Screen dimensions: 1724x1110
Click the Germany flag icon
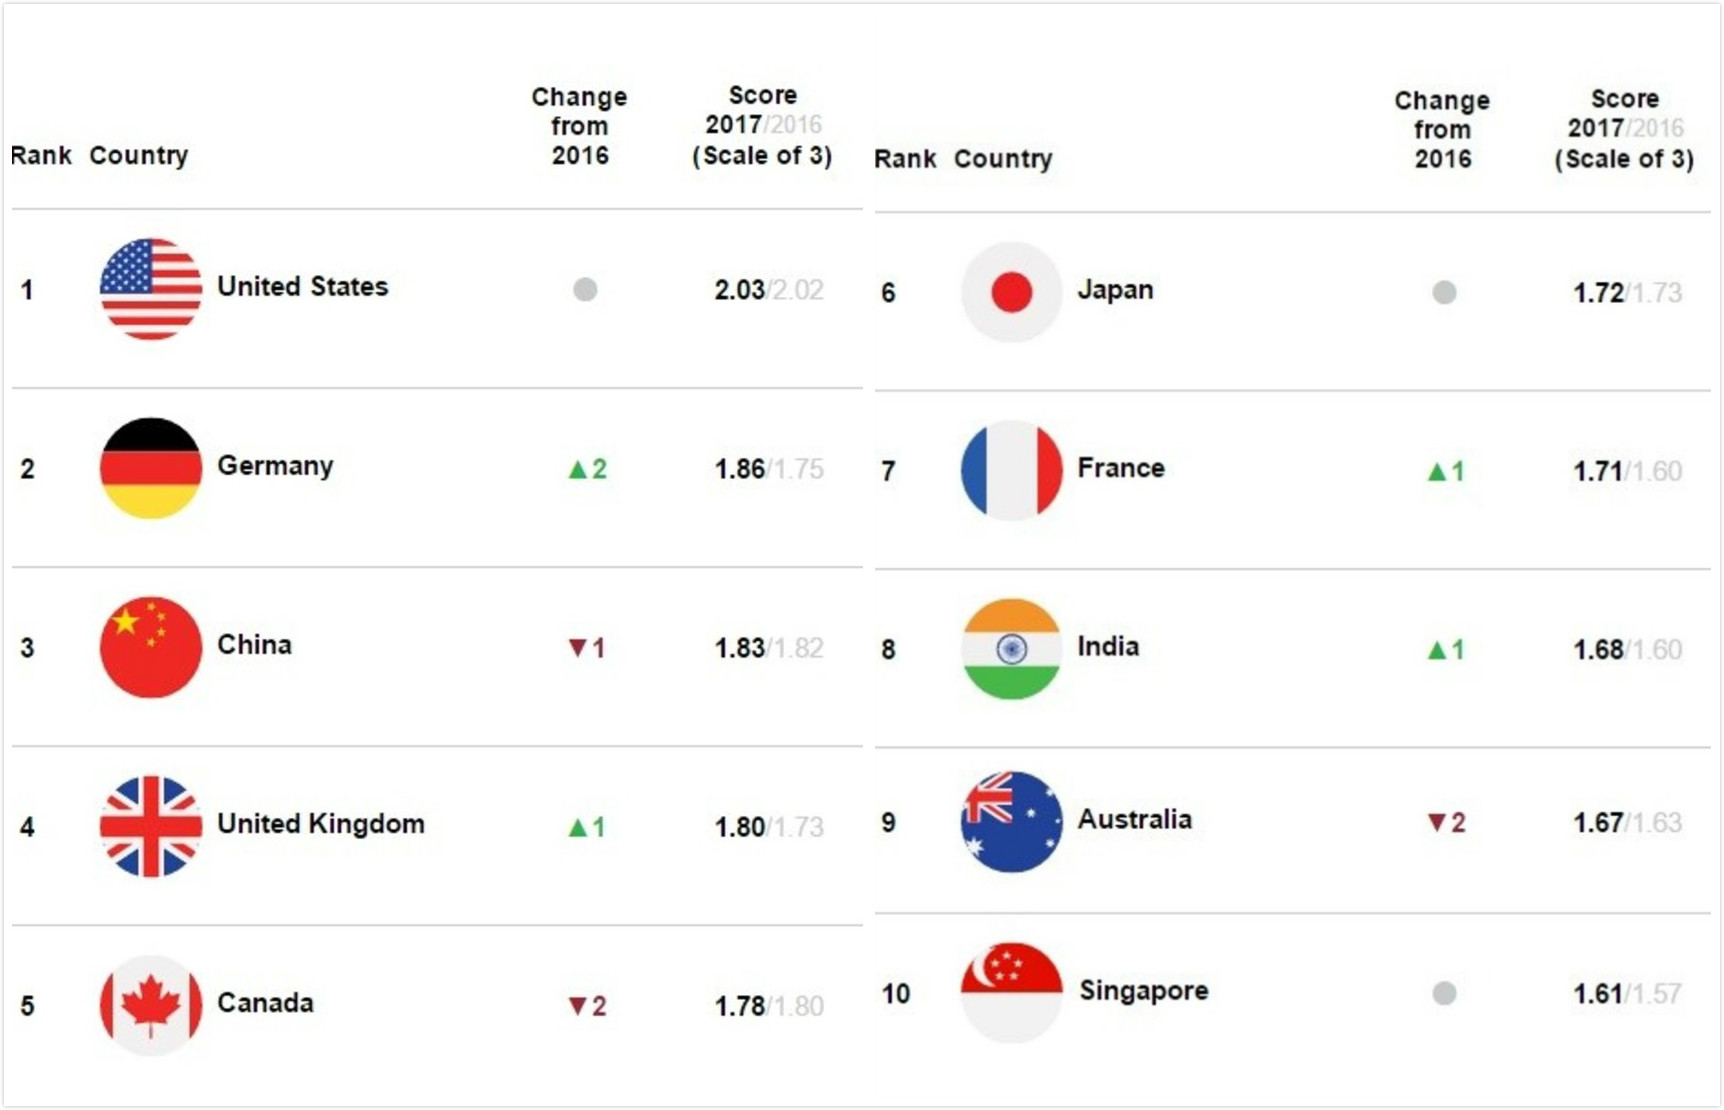click(150, 468)
